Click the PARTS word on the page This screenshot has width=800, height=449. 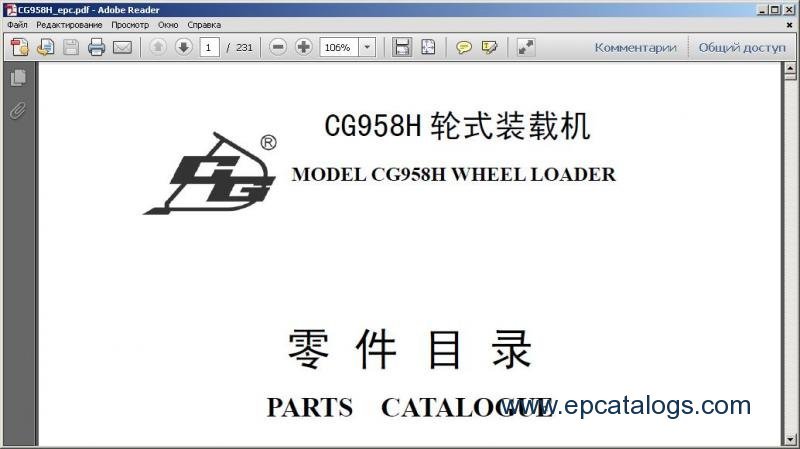coord(310,408)
